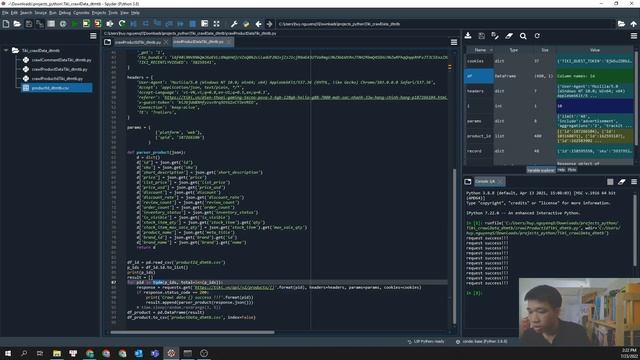Screen dimensions: 640x360
Task: Open the File menu
Action: tap(5, 13)
